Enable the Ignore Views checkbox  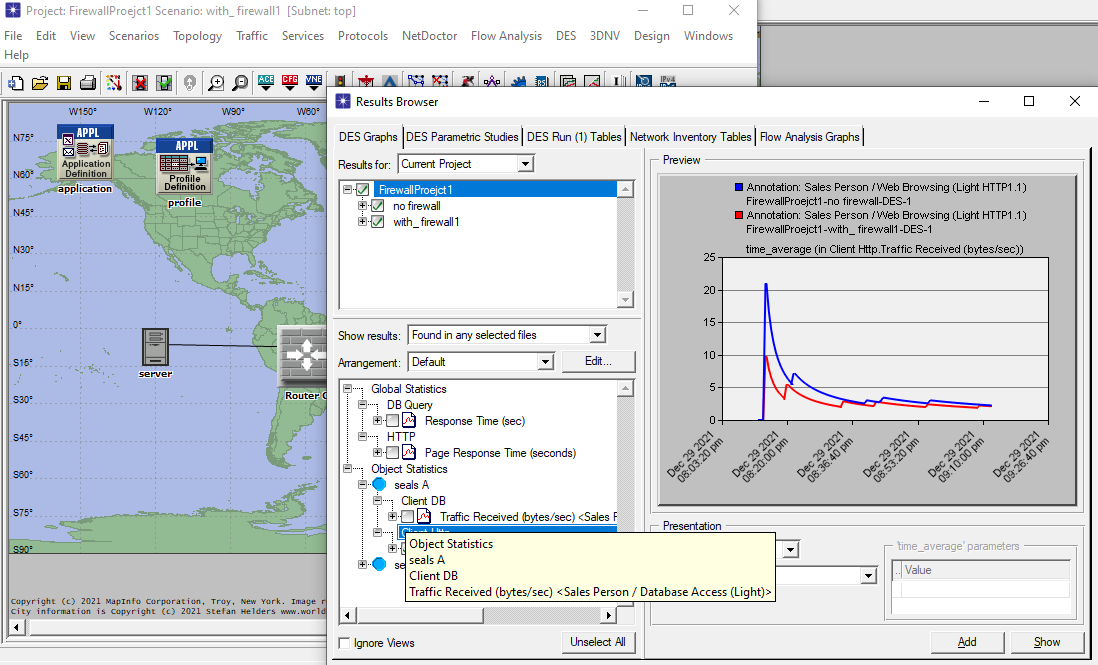(x=344, y=643)
